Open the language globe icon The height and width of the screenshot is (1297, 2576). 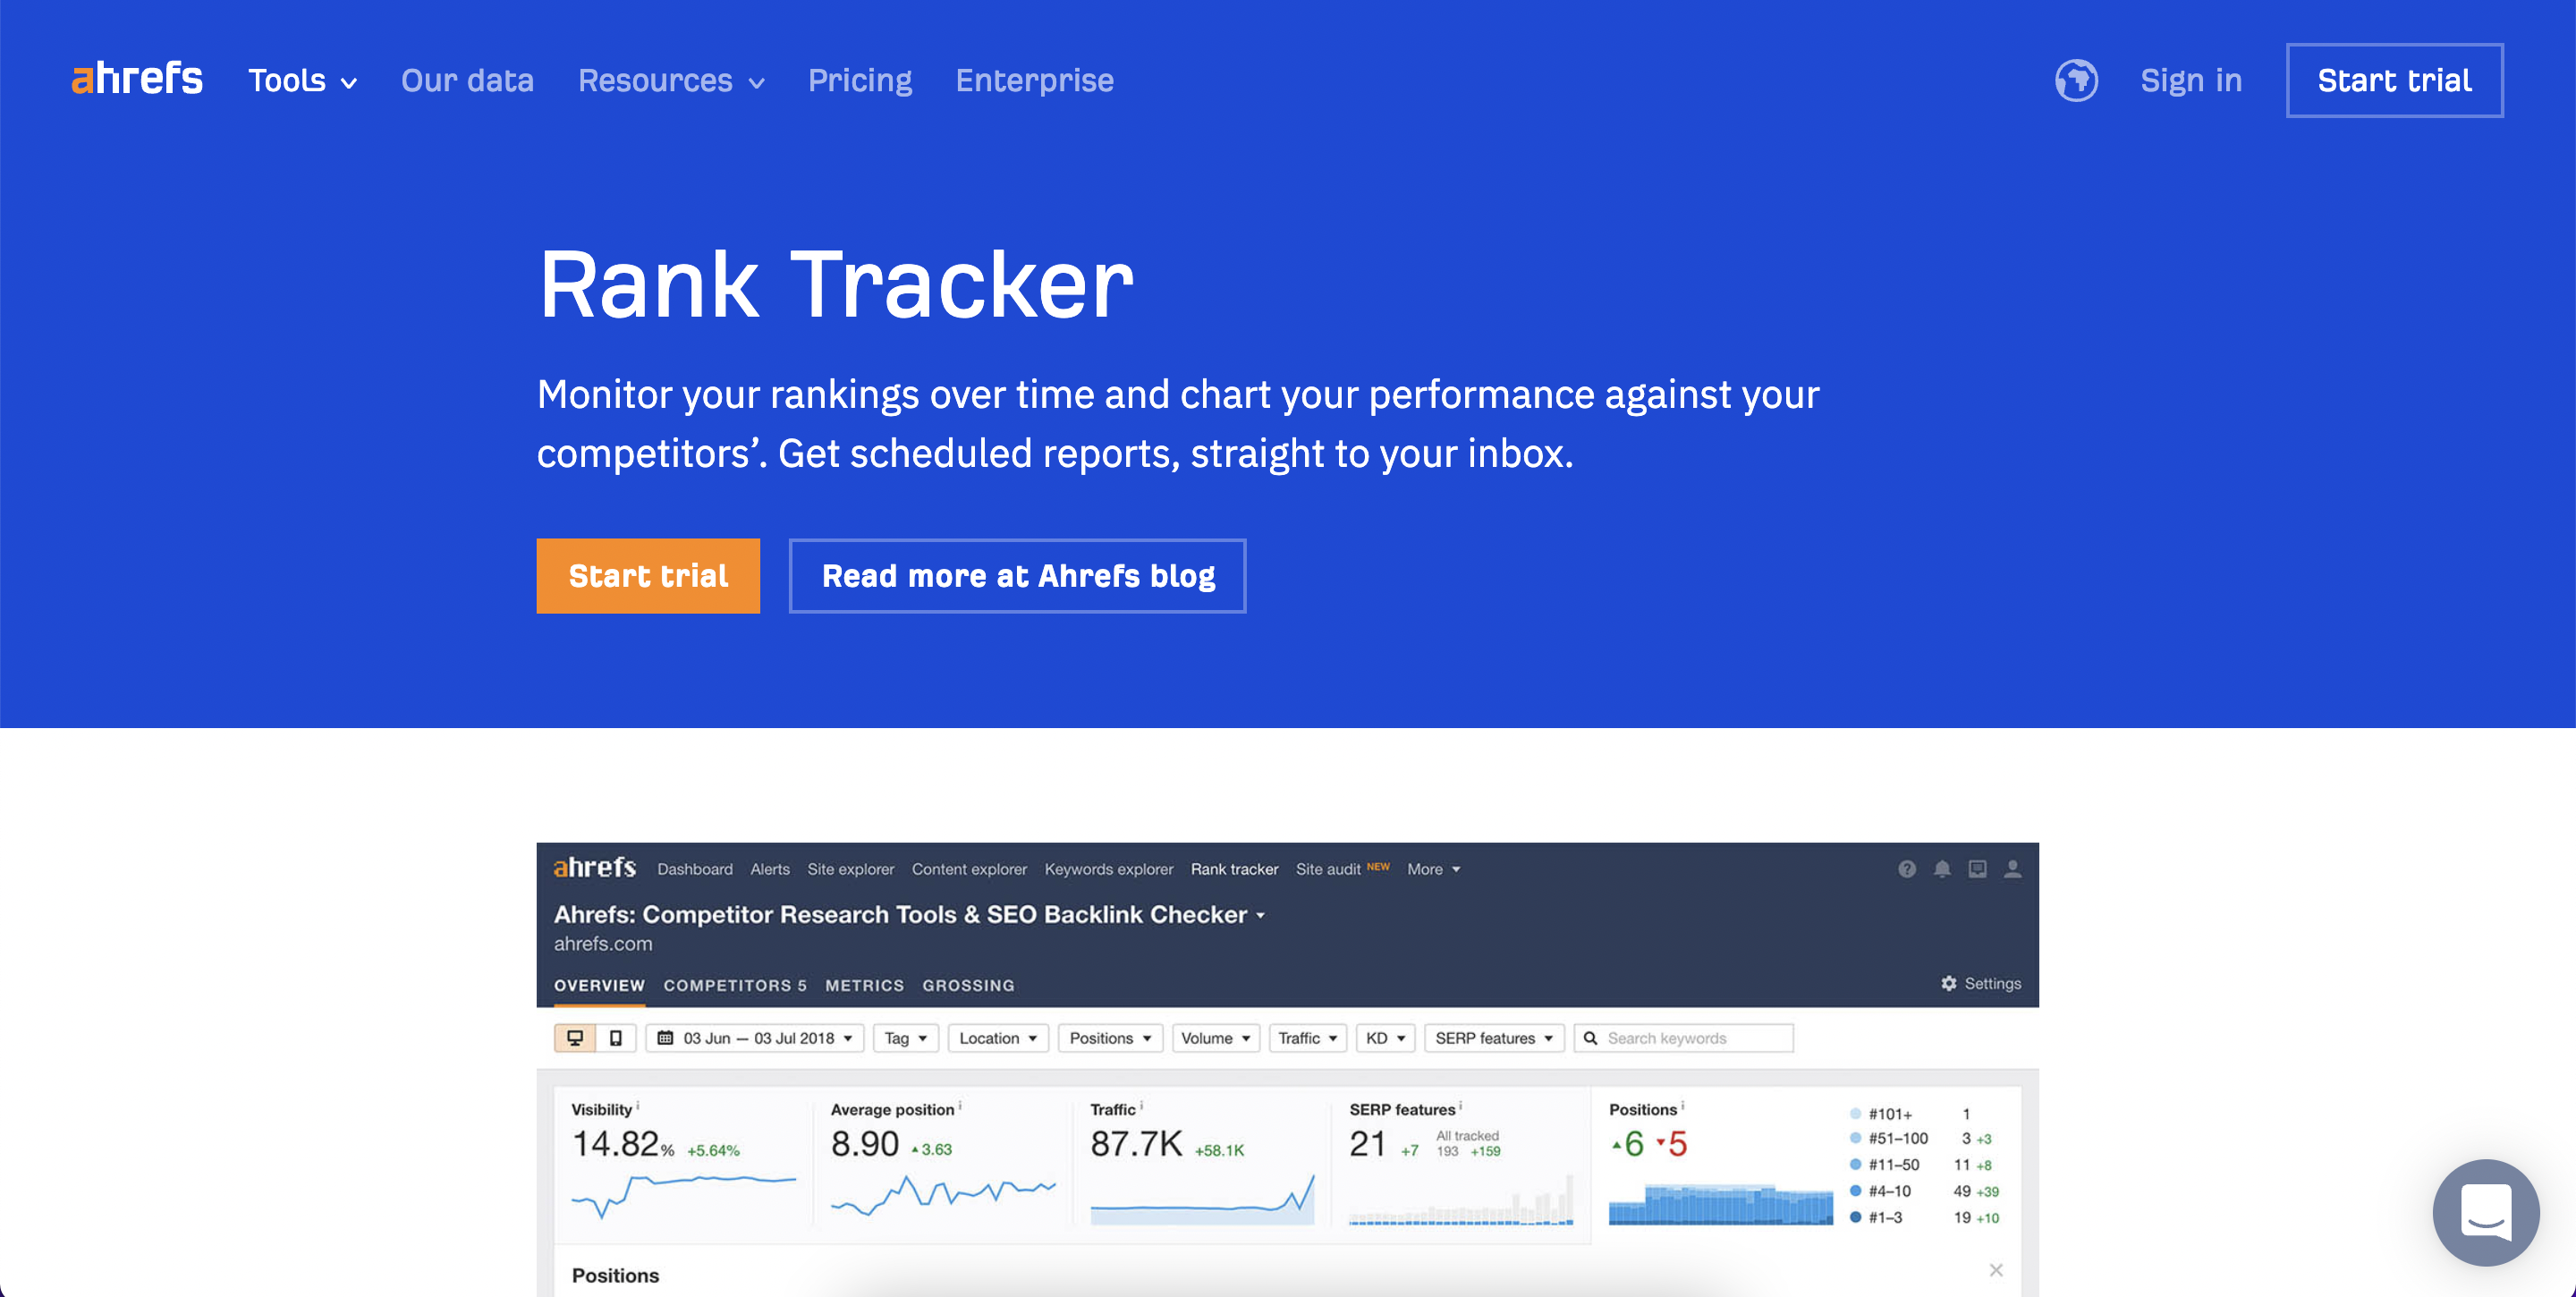2076,80
